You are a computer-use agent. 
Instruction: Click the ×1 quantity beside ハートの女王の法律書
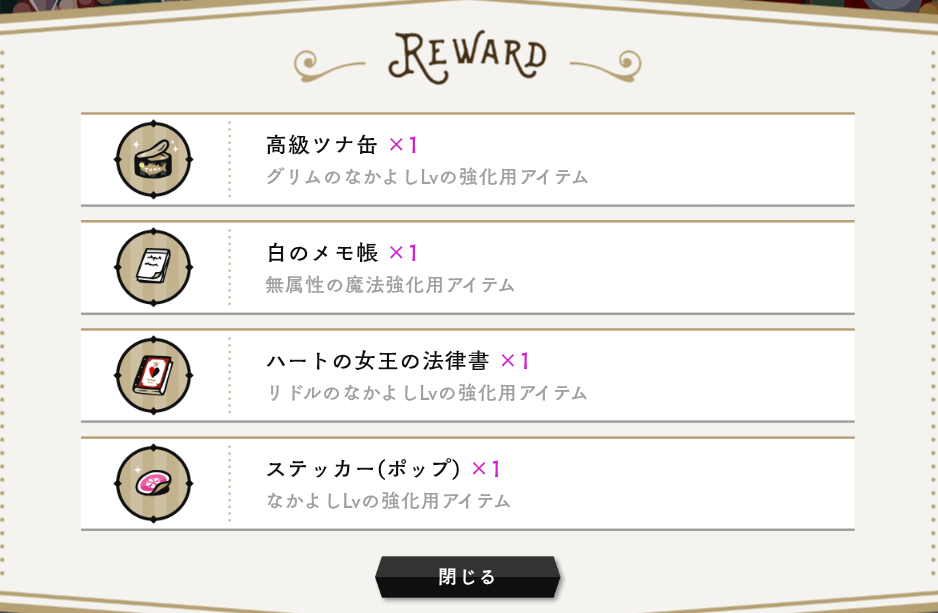(514, 361)
